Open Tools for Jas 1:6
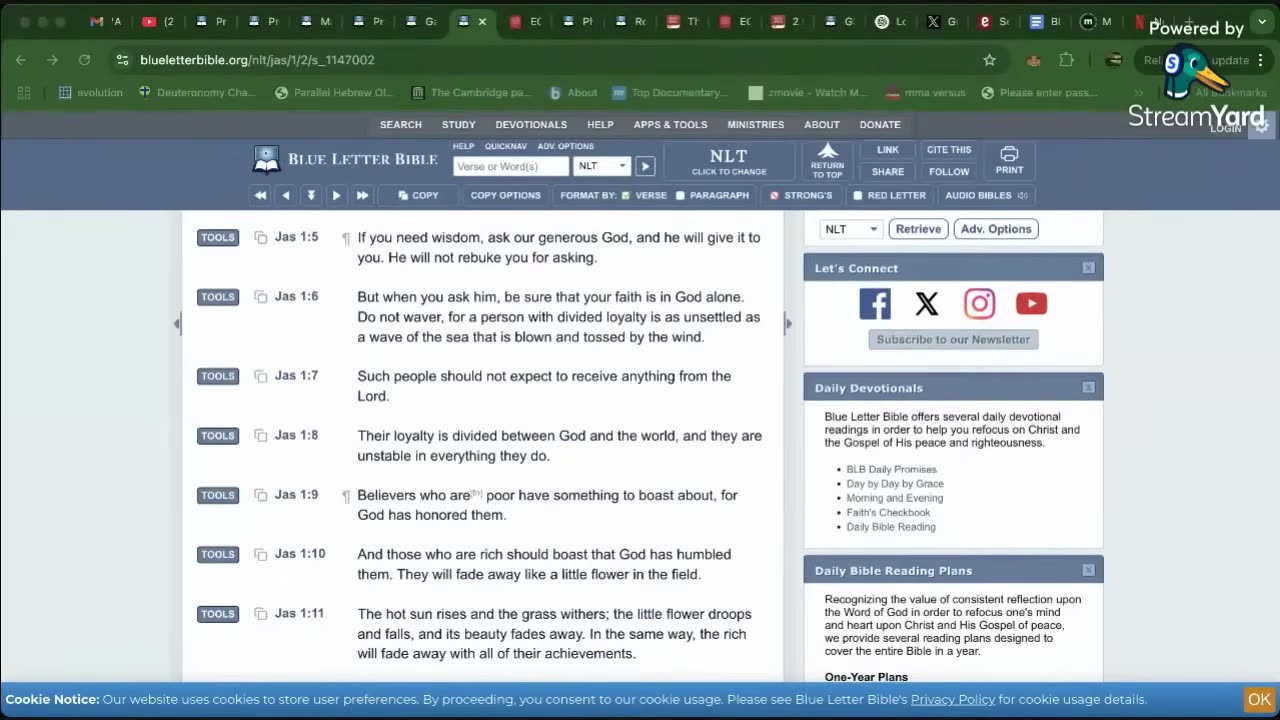The height and width of the screenshot is (720, 1280). 218,297
